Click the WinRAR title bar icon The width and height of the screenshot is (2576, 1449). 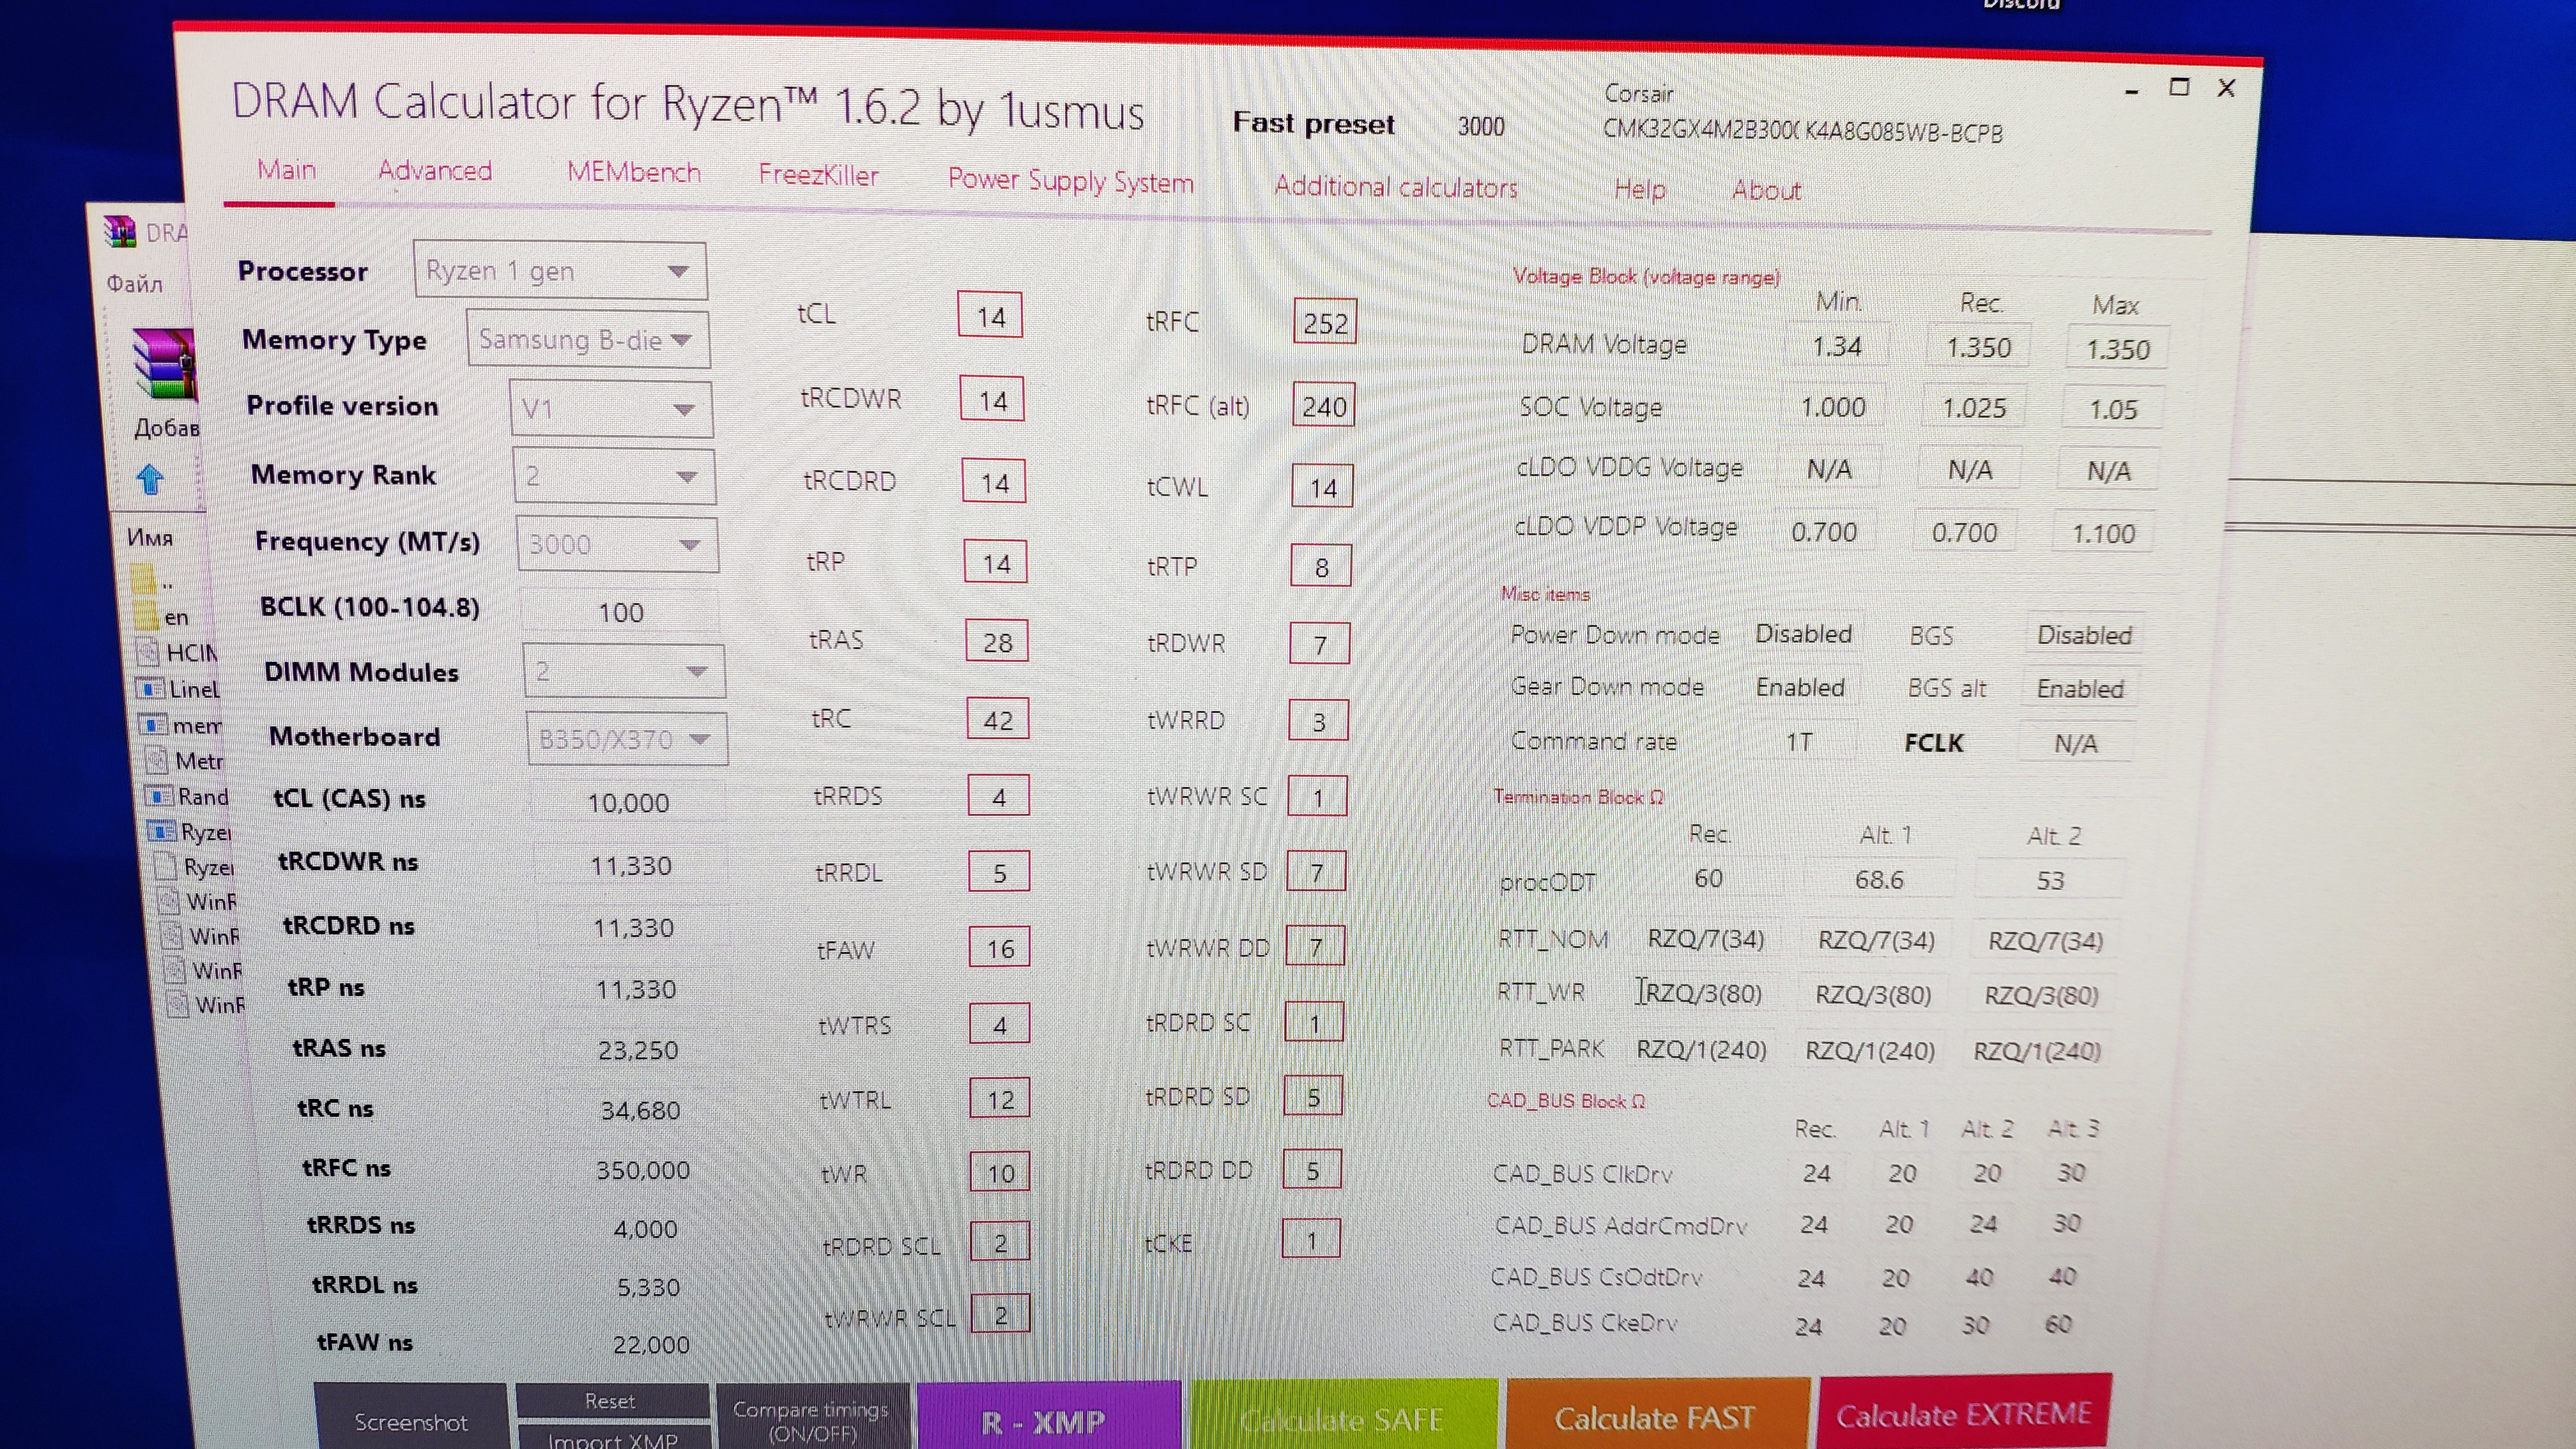[x=120, y=232]
